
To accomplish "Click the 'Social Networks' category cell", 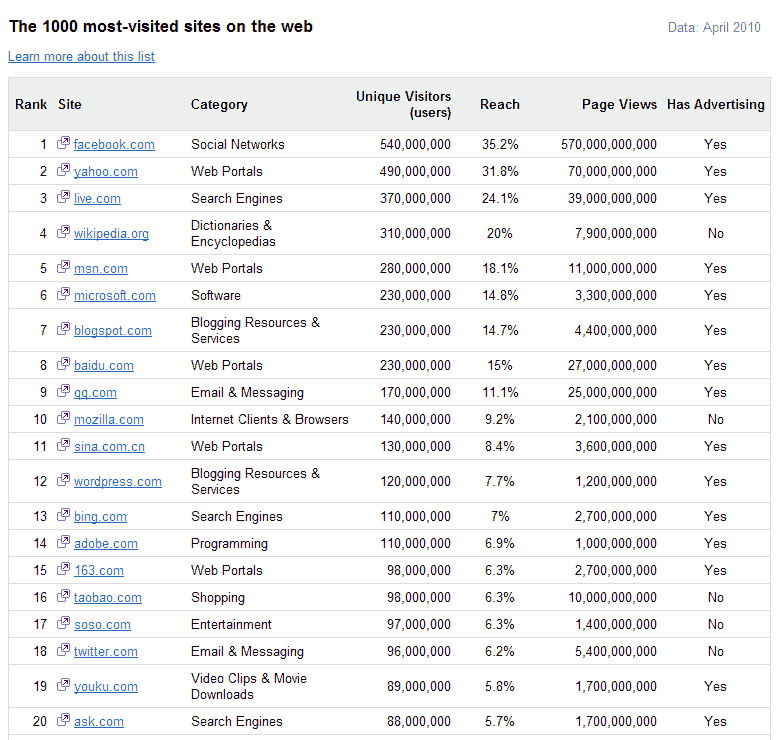I will pyautogui.click(x=237, y=144).
